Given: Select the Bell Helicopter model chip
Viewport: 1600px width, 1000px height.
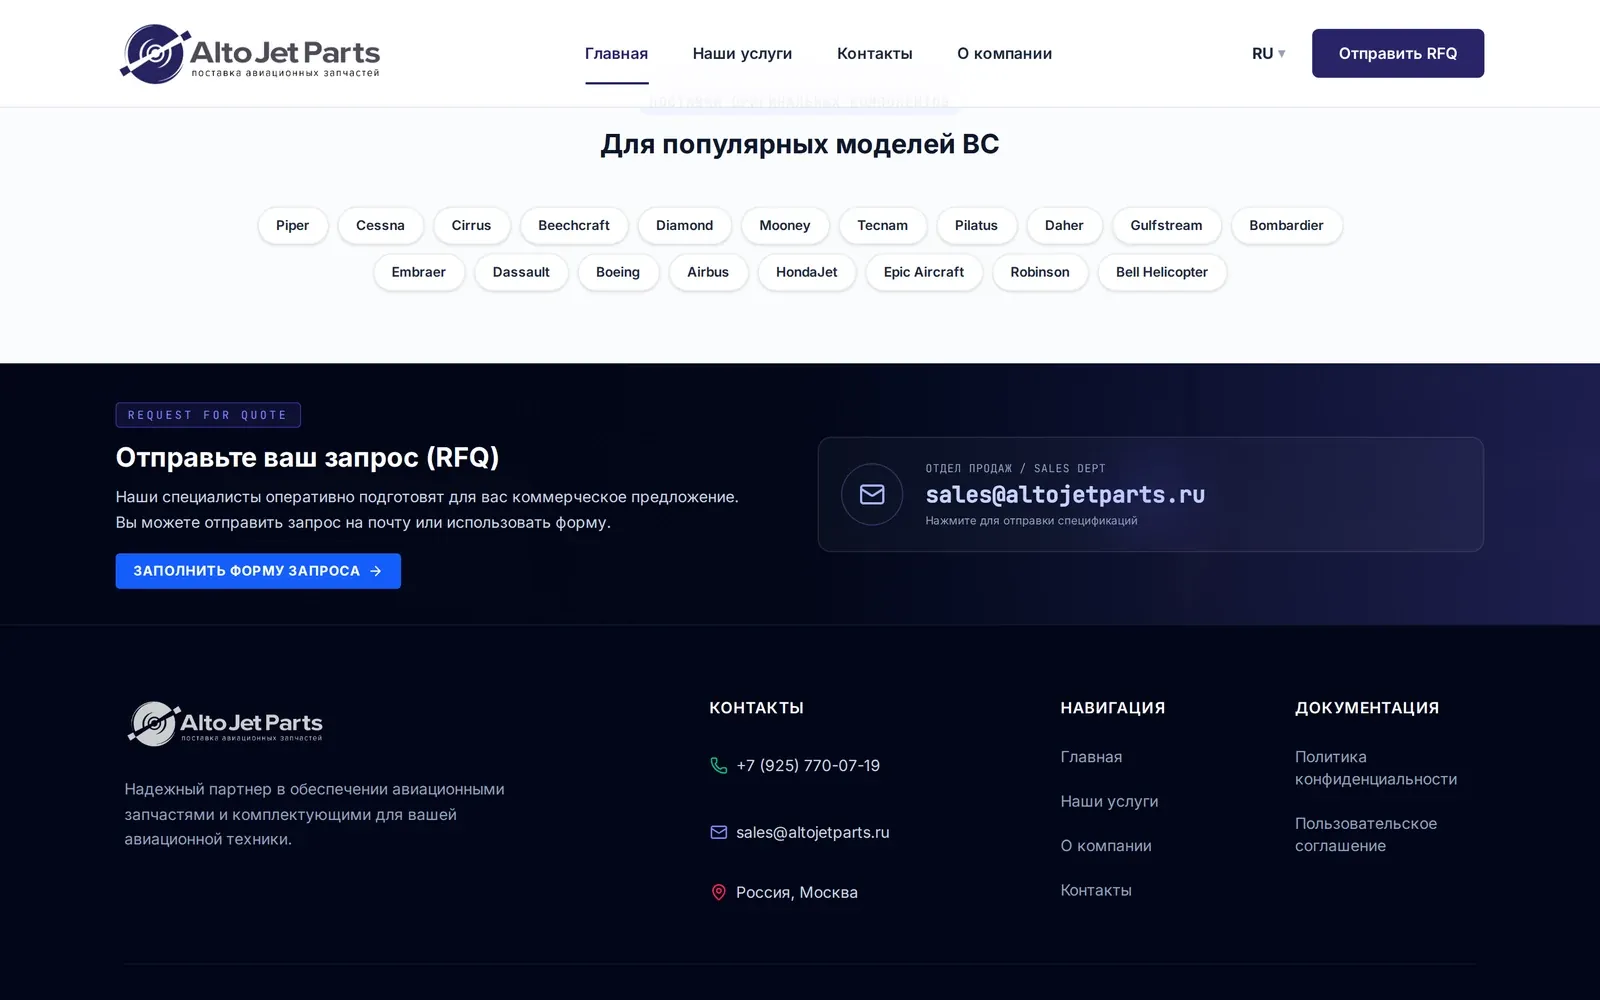Looking at the screenshot, I should tap(1162, 272).
